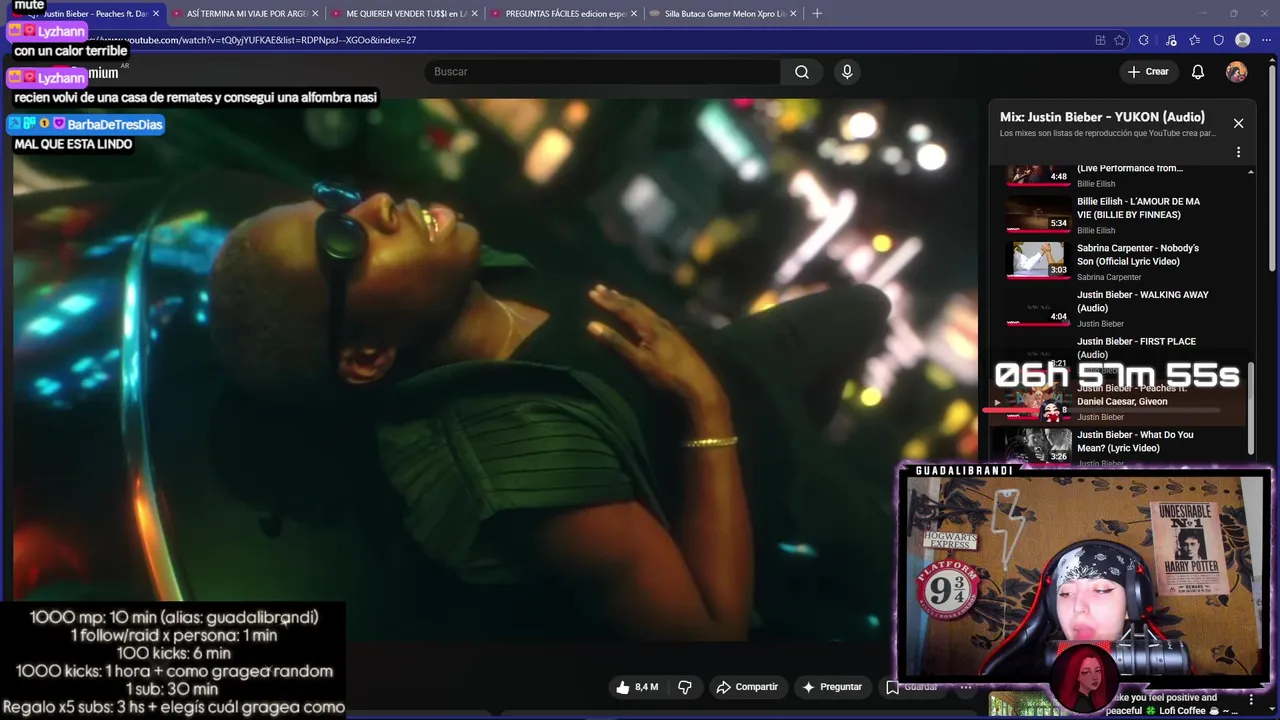The height and width of the screenshot is (720, 1280).
Task: Start voice search with microphone icon
Action: tap(847, 72)
